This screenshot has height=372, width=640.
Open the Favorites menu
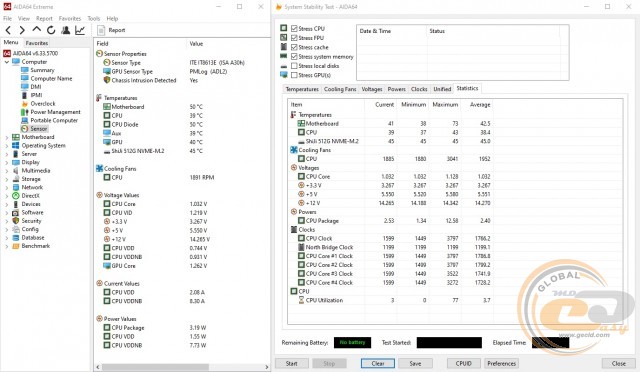[70, 18]
